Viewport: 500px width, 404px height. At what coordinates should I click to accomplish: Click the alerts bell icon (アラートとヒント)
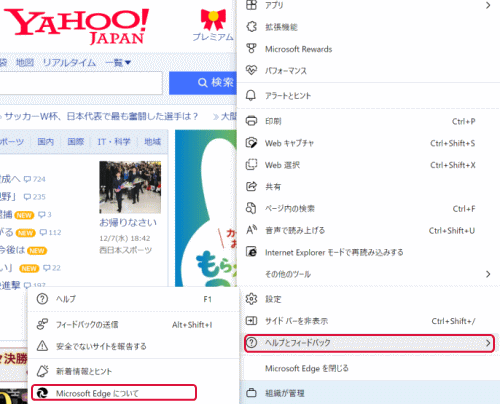[x=251, y=95]
